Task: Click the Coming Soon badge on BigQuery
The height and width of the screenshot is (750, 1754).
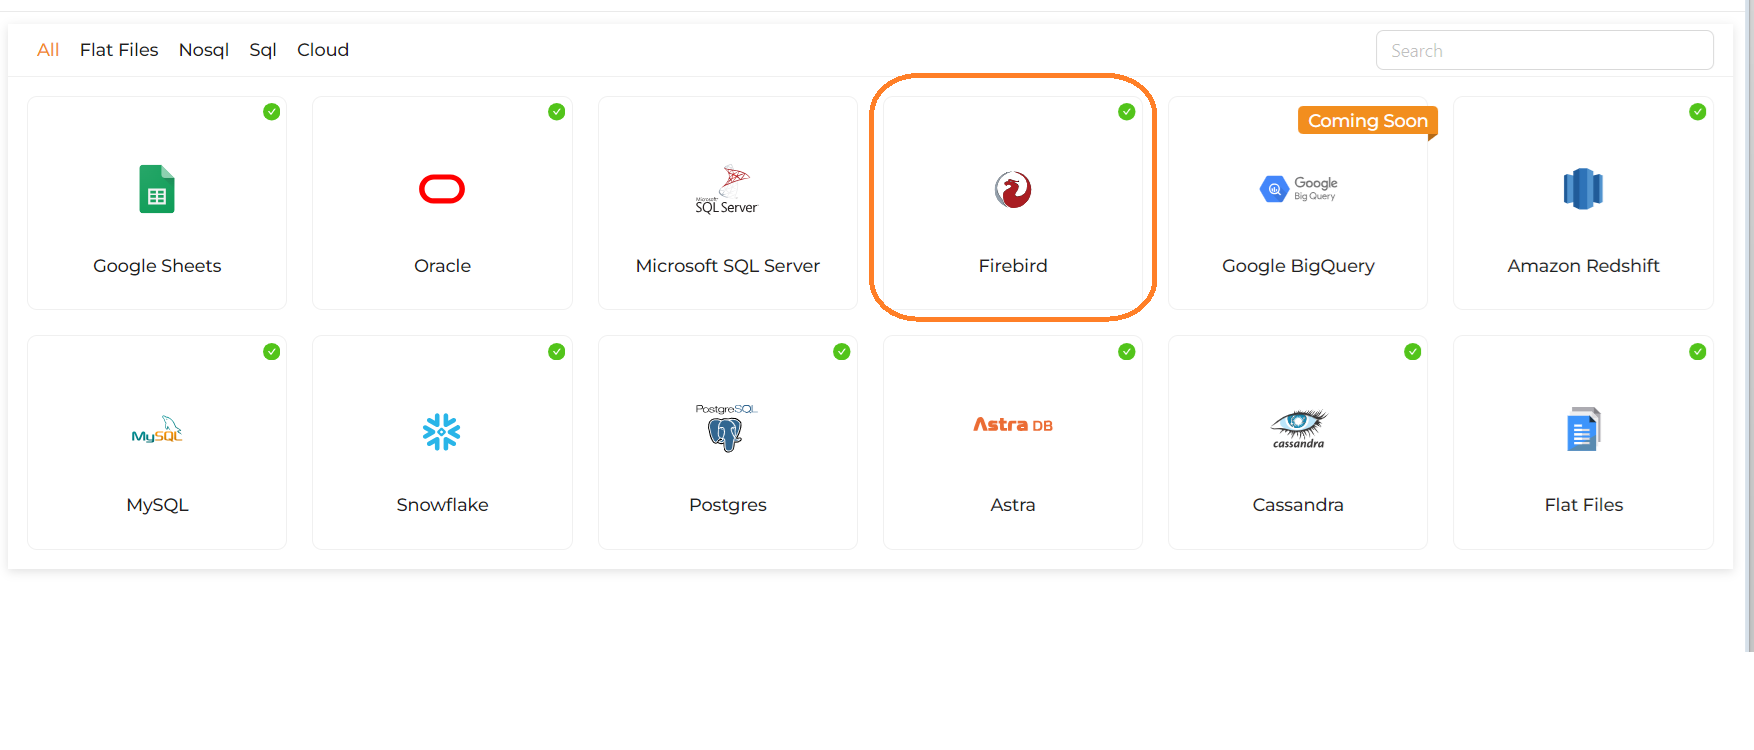Action: pos(1367,120)
